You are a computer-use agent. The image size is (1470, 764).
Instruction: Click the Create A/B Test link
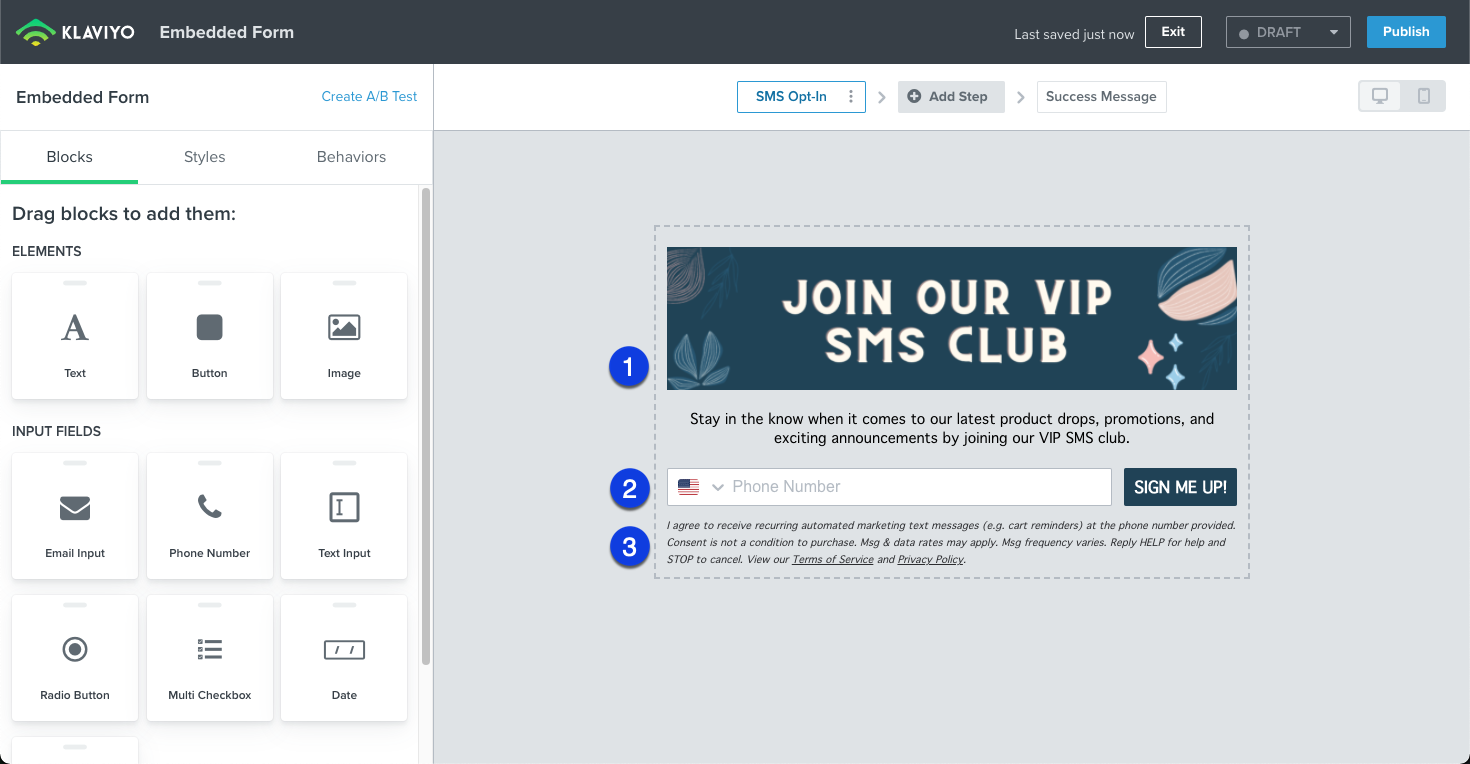[369, 97]
